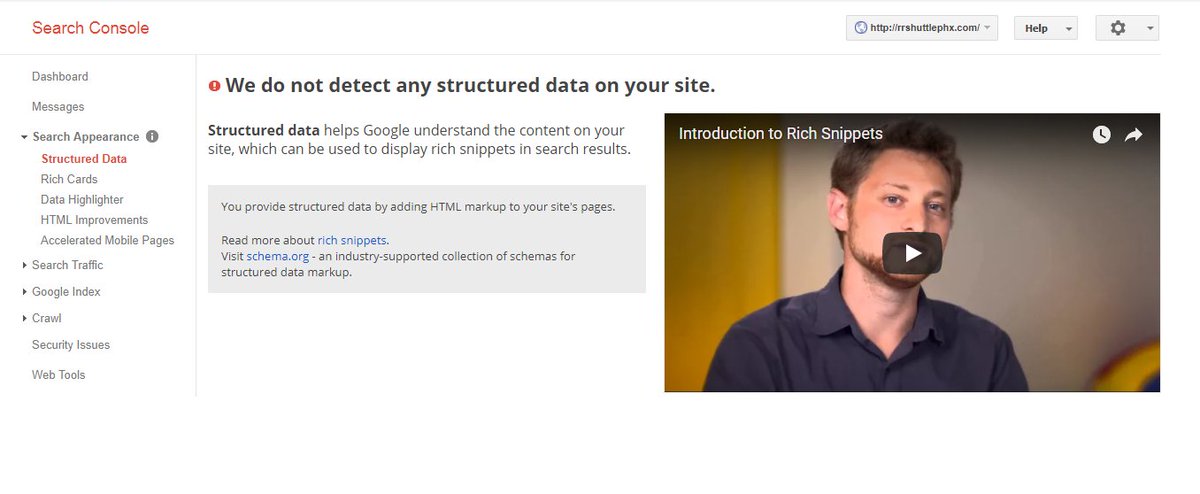The height and width of the screenshot is (494, 1200).
Task: Click the video share arrow icon
Action: coord(1133,134)
